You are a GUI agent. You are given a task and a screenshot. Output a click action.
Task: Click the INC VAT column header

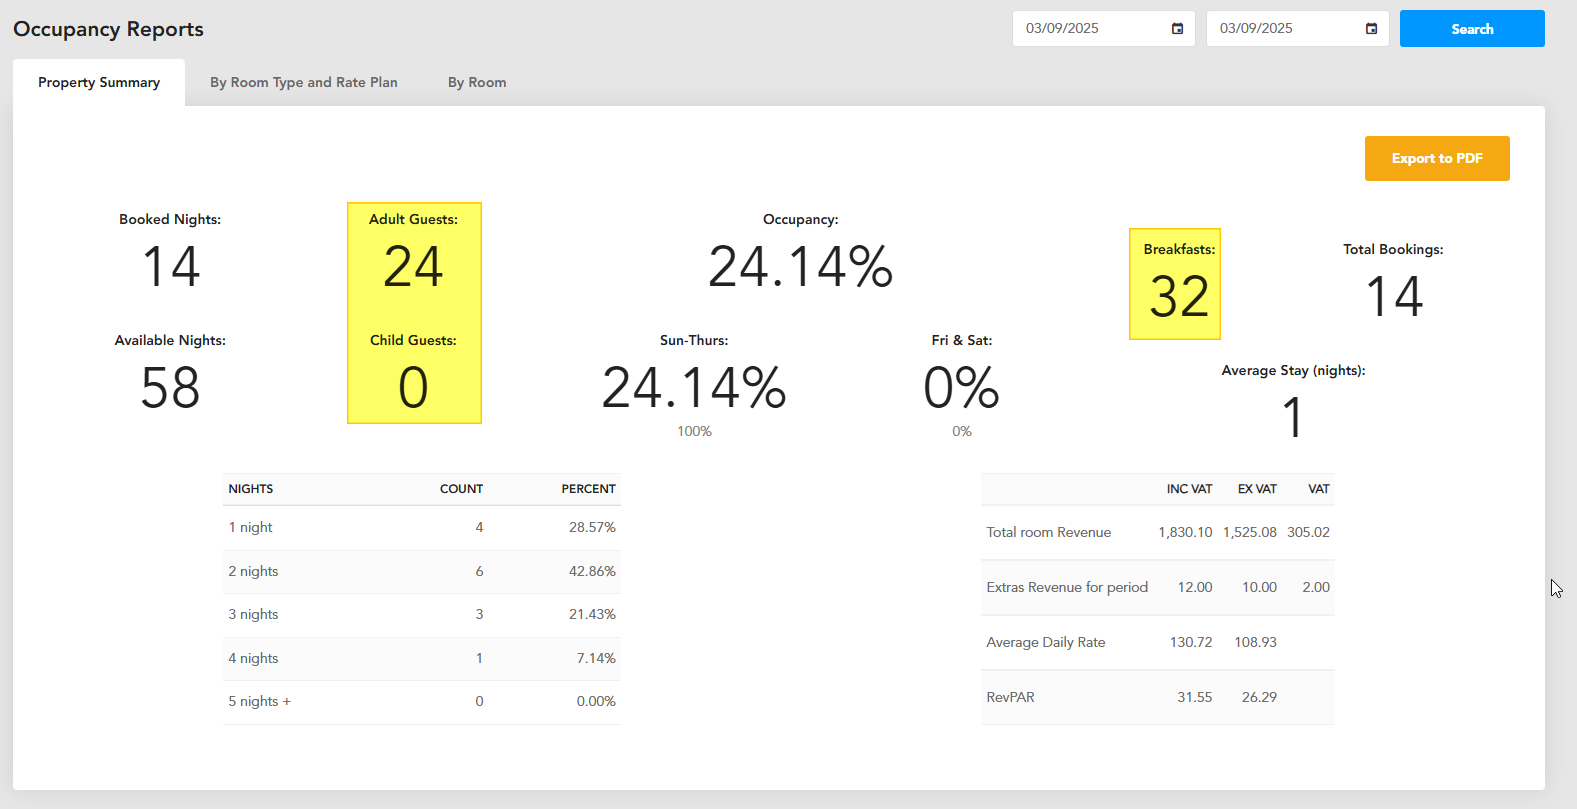click(1189, 489)
